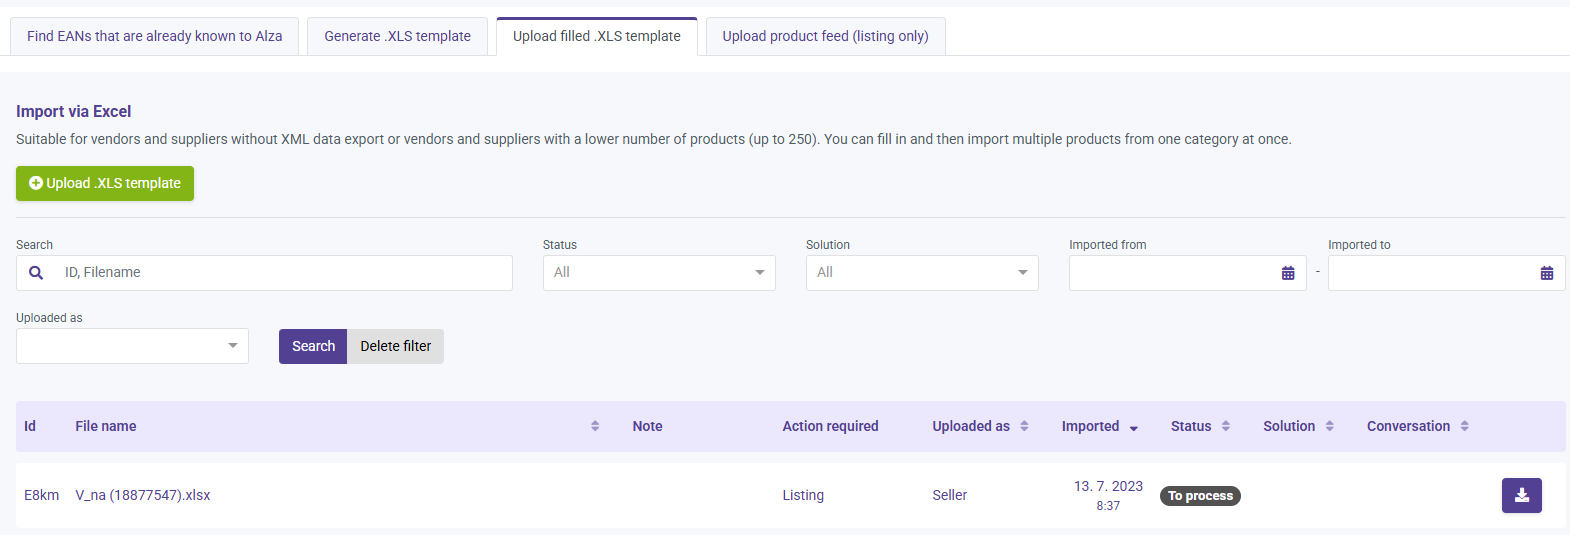Image resolution: width=1570 pixels, height=535 pixels.
Task: Click the green Upload .XLS template button
Action: tap(105, 183)
